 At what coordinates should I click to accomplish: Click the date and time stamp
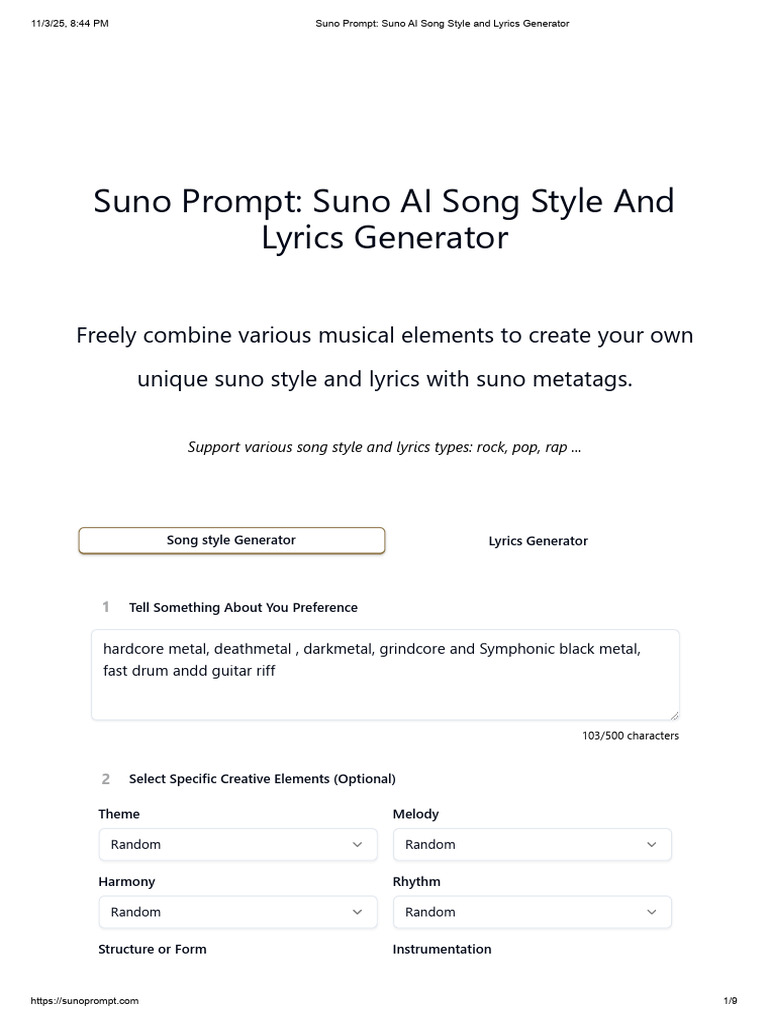(x=70, y=23)
